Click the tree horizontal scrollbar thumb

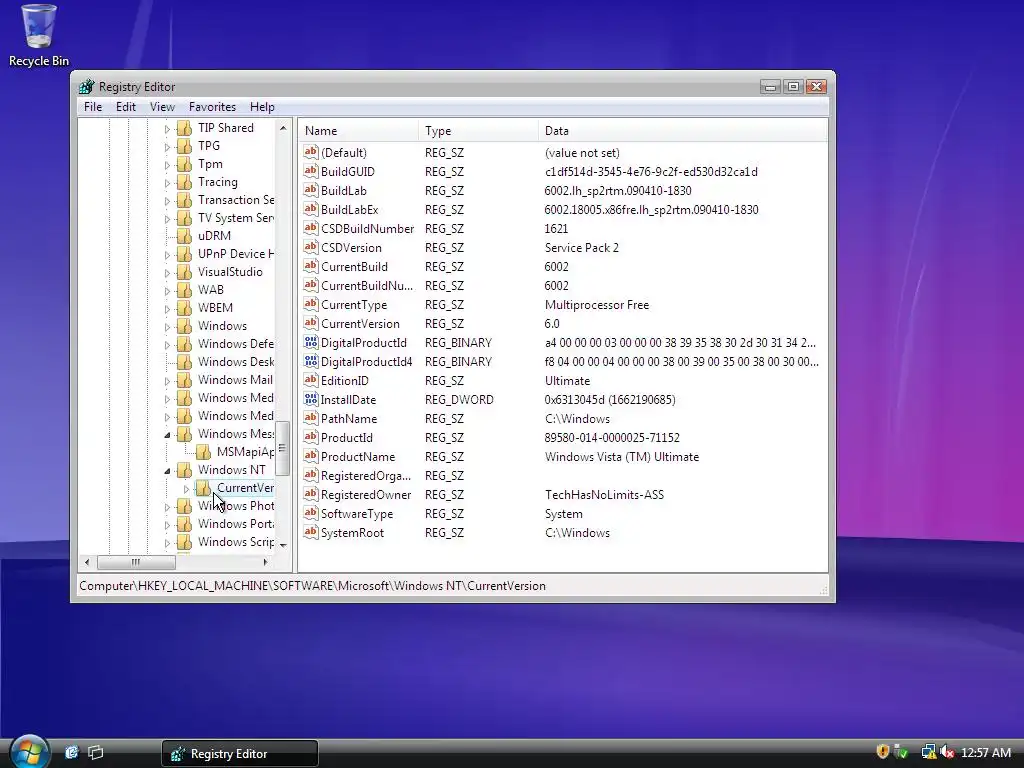pyautogui.click(x=136, y=562)
